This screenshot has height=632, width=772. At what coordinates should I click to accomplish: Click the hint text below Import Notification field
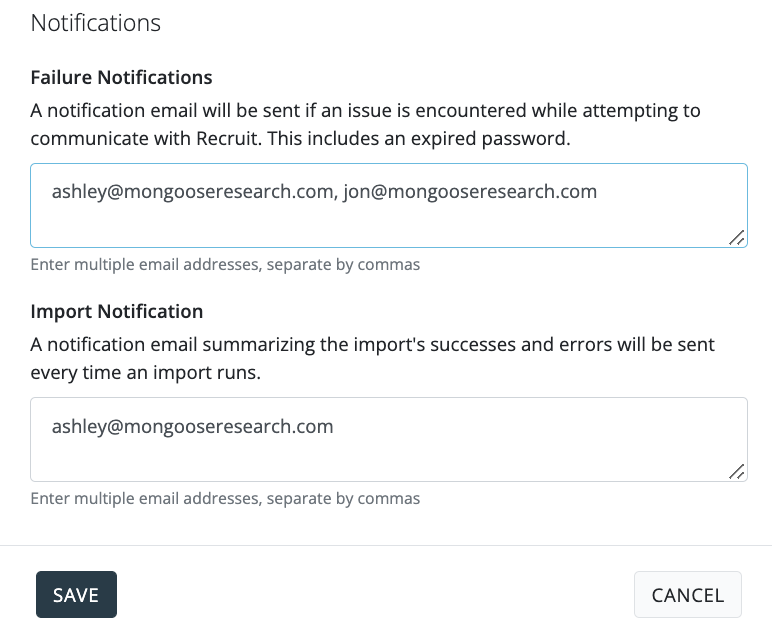[225, 498]
